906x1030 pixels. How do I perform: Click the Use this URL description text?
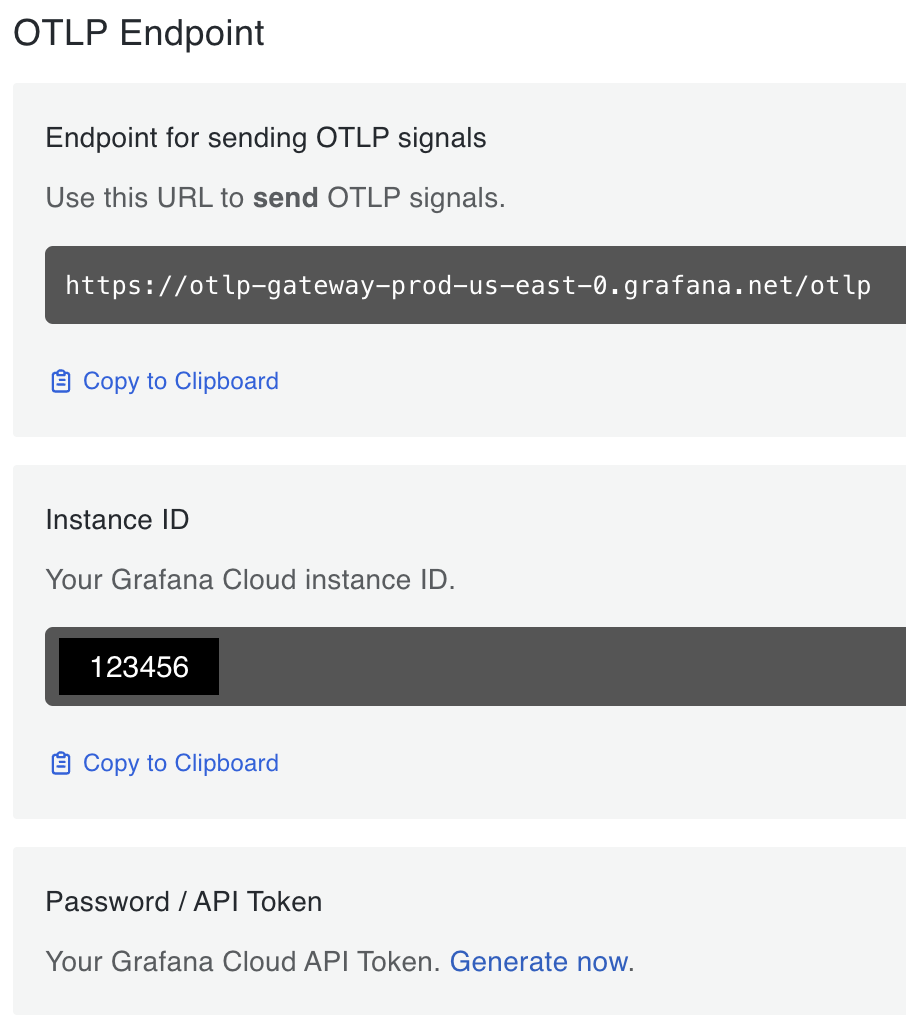[x=276, y=198]
